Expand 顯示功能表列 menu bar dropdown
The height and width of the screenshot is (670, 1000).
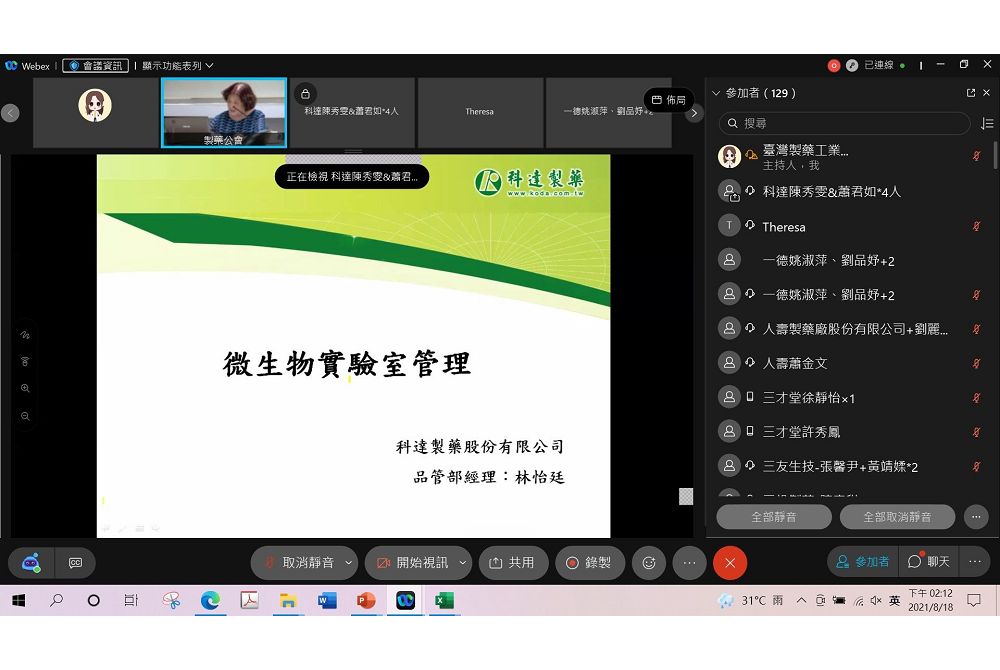178,66
